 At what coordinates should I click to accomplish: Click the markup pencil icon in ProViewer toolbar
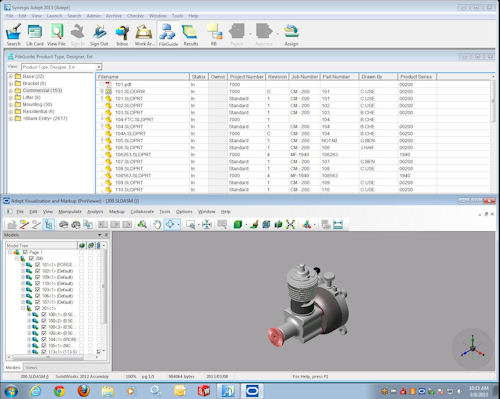tap(23, 224)
